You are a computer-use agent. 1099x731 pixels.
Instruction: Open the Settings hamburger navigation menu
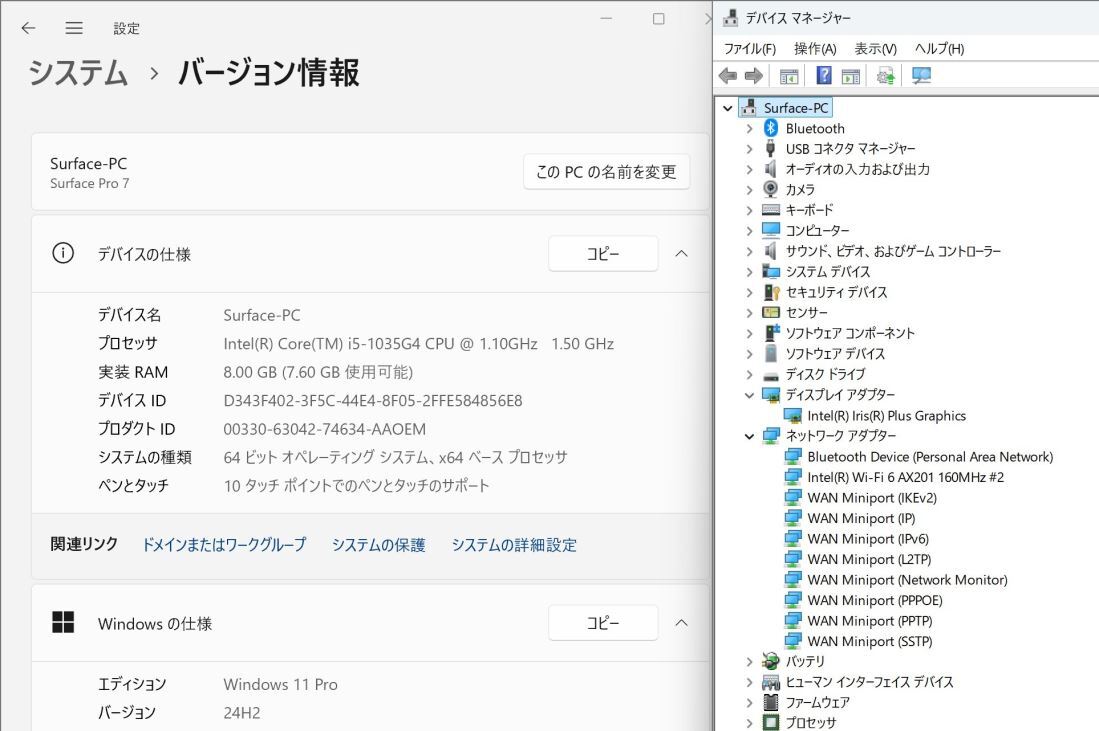74,28
